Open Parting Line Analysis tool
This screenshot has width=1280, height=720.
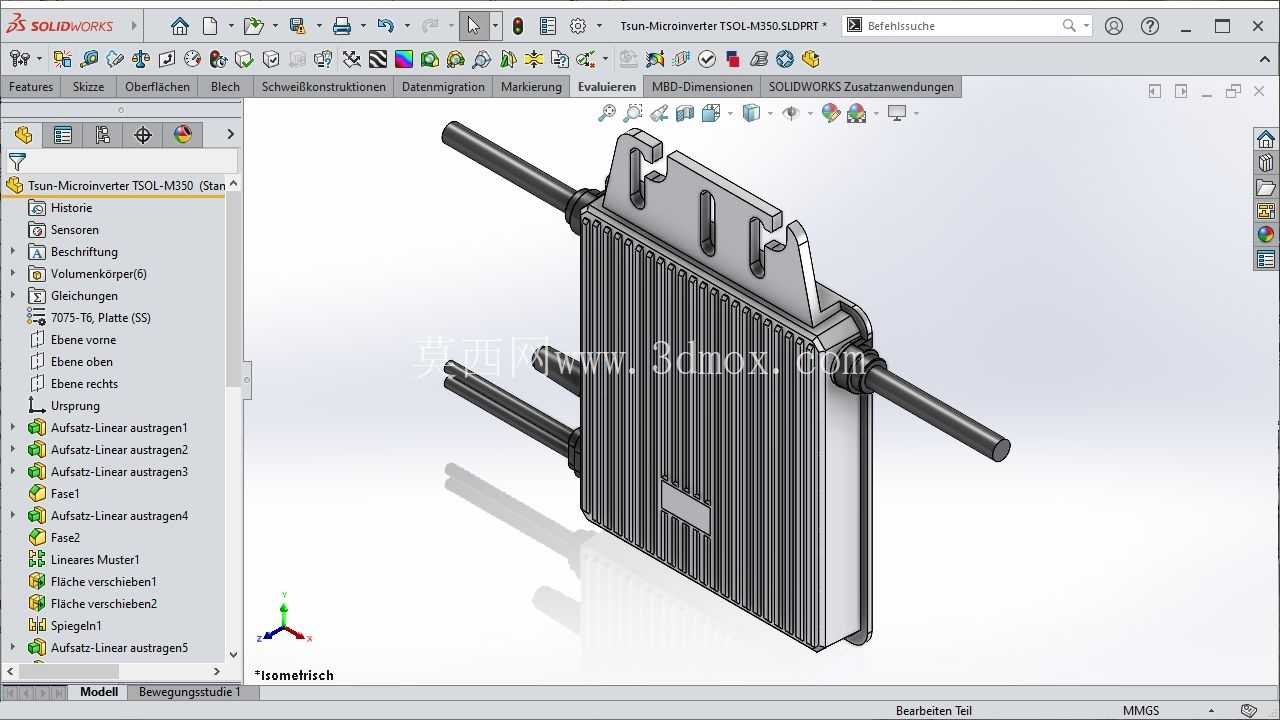[482, 59]
